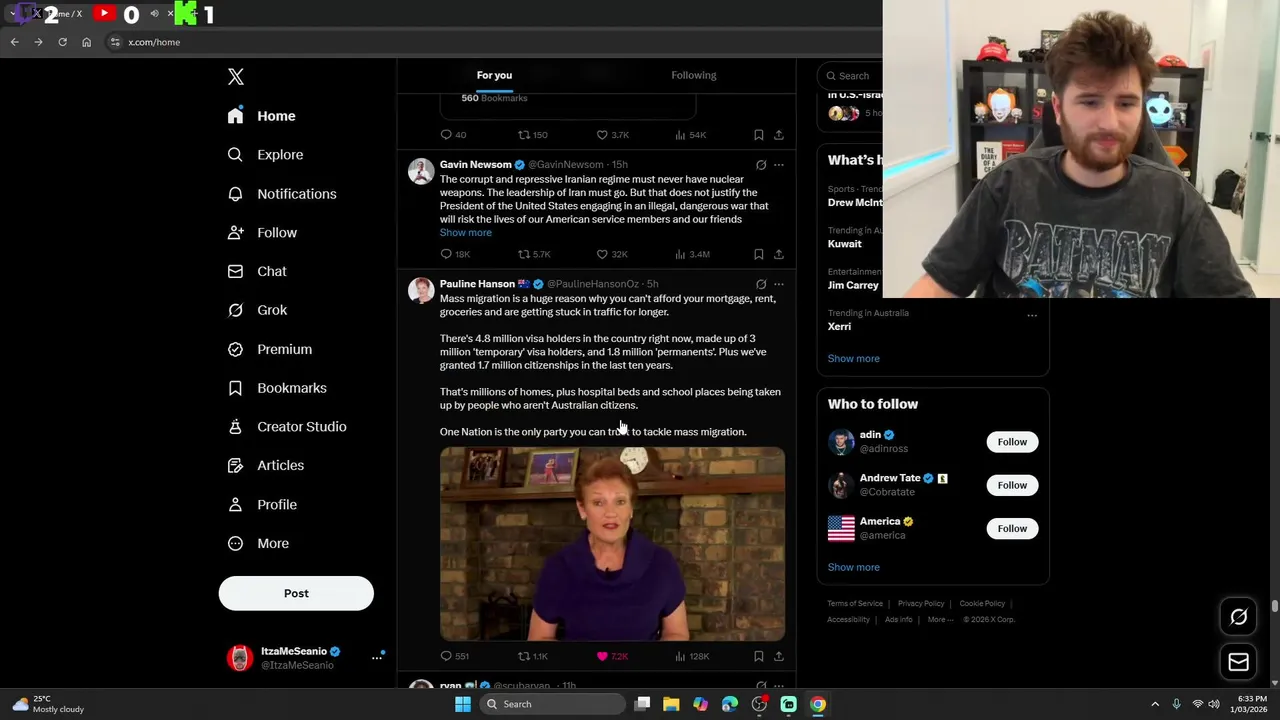This screenshot has height=720, width=1280.
Task: Reload the browser page
Action: [62, 42]
